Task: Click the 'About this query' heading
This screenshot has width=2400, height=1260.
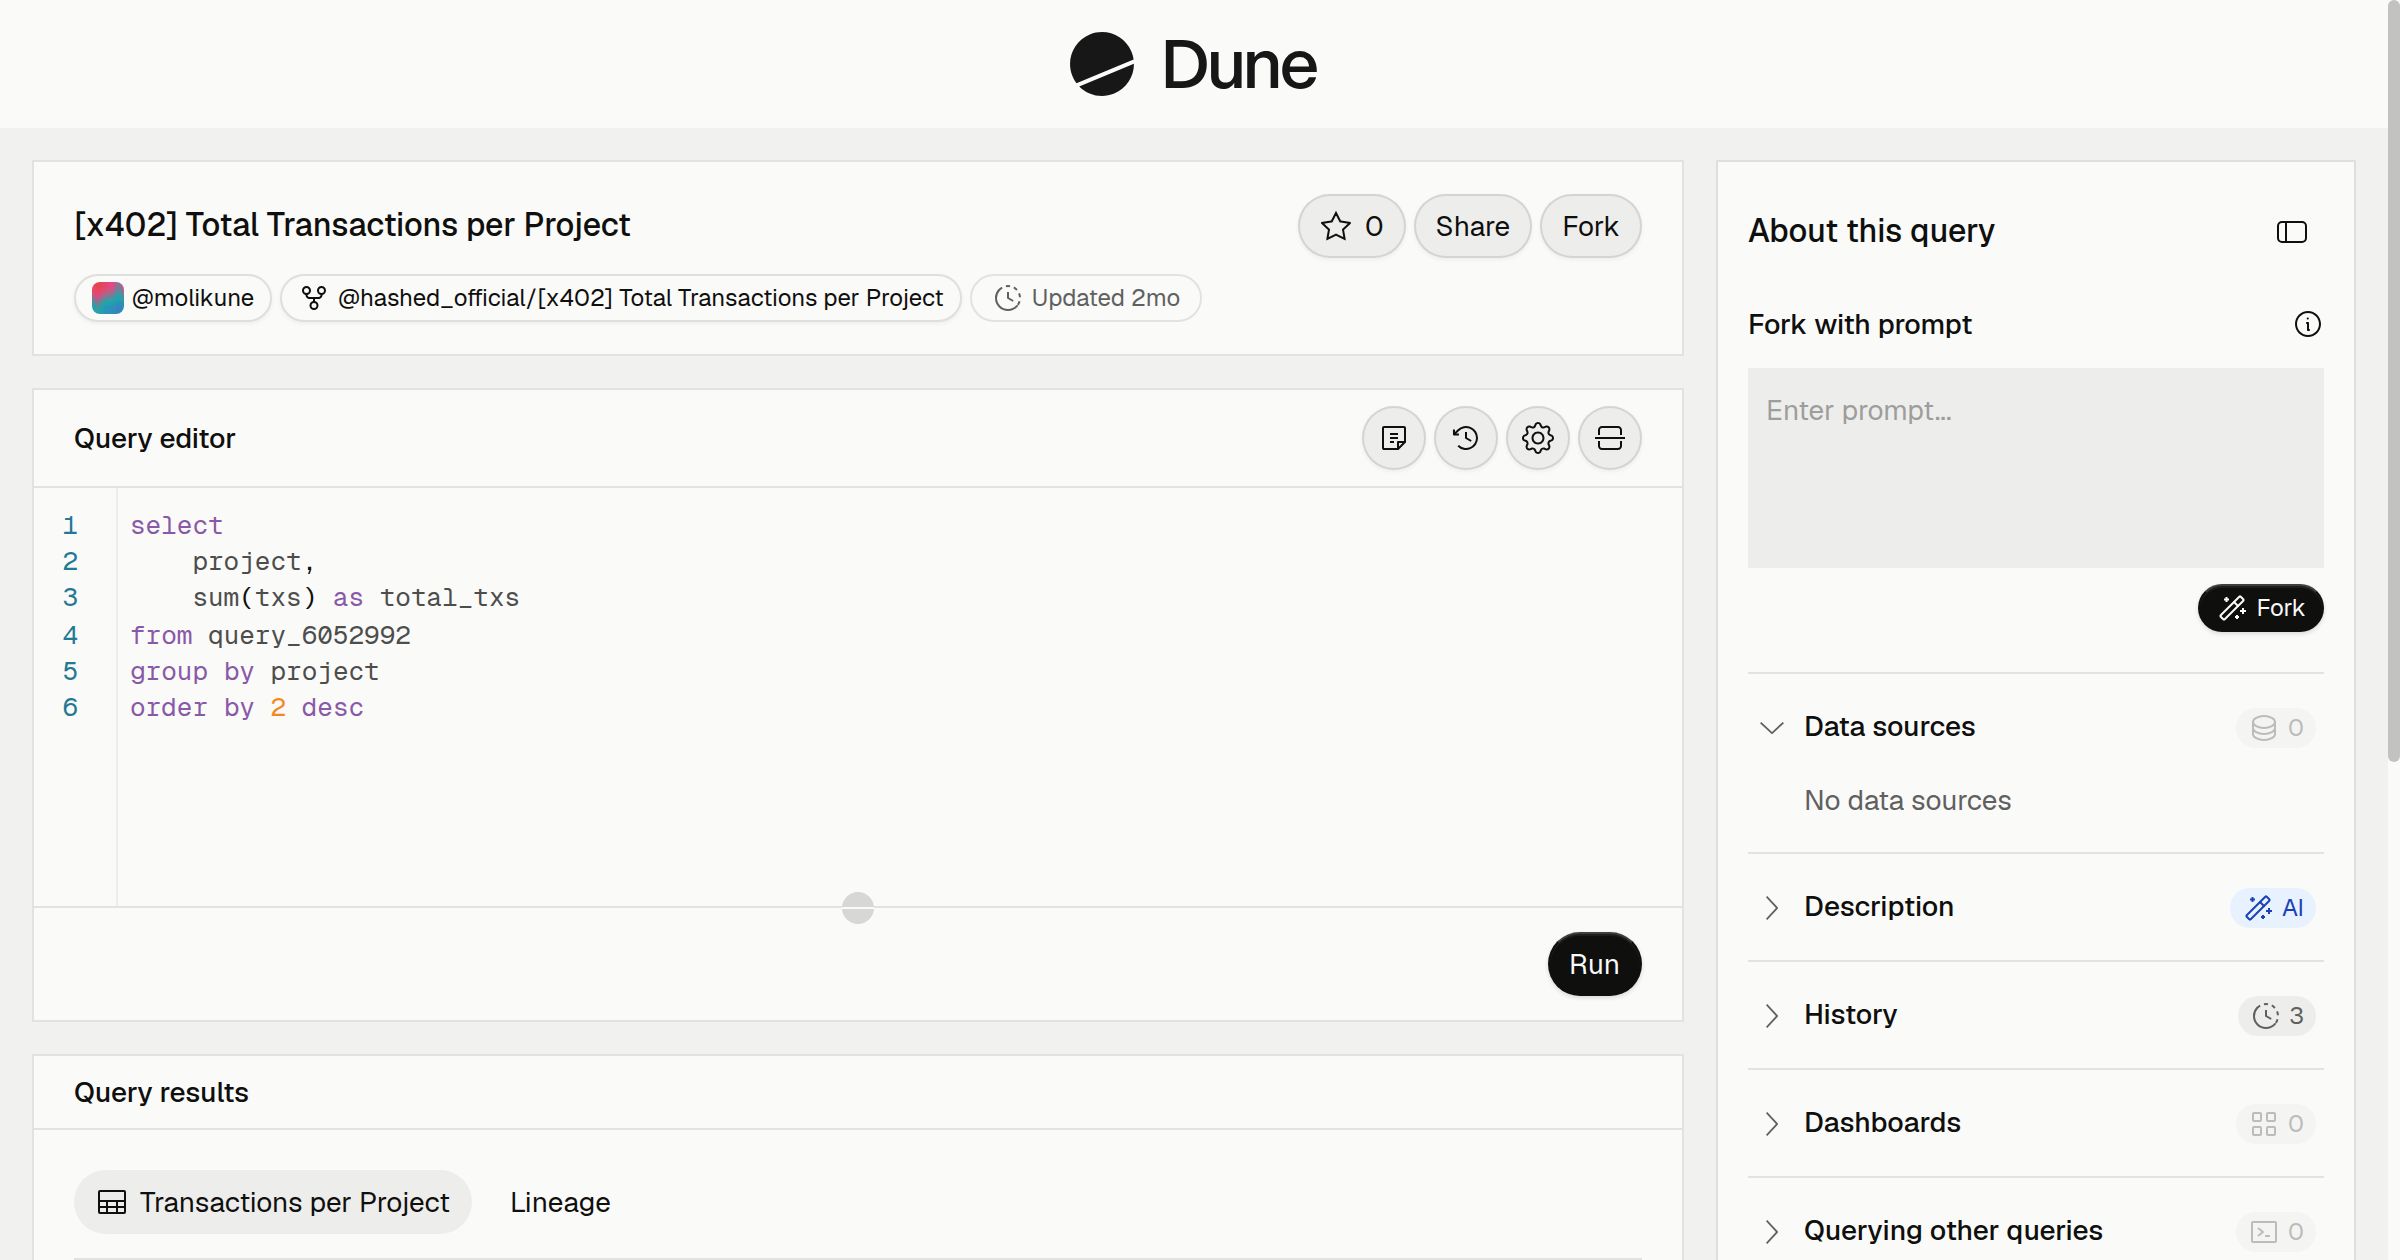Action: [x=1871, y=231]
